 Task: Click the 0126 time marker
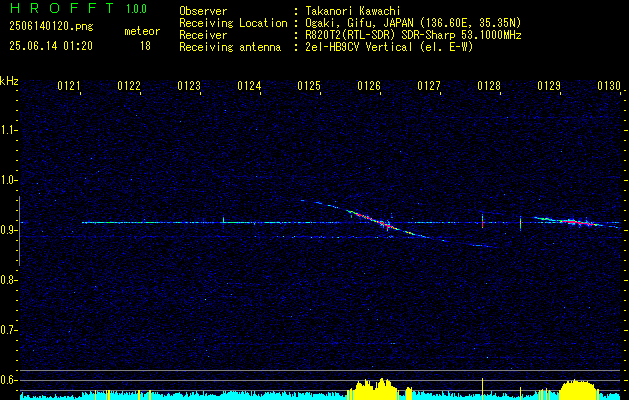(x=369, y=86)
